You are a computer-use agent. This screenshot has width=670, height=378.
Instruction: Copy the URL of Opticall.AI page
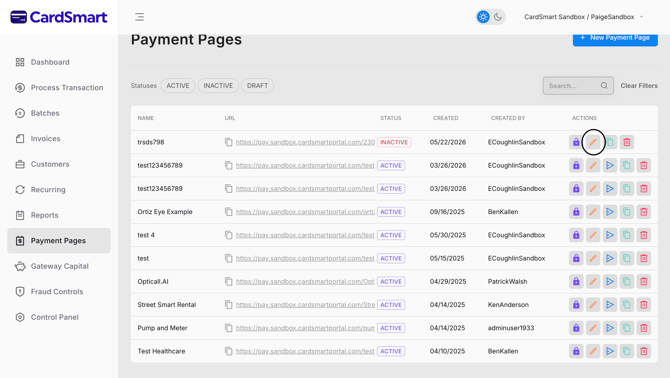(229, 281)
